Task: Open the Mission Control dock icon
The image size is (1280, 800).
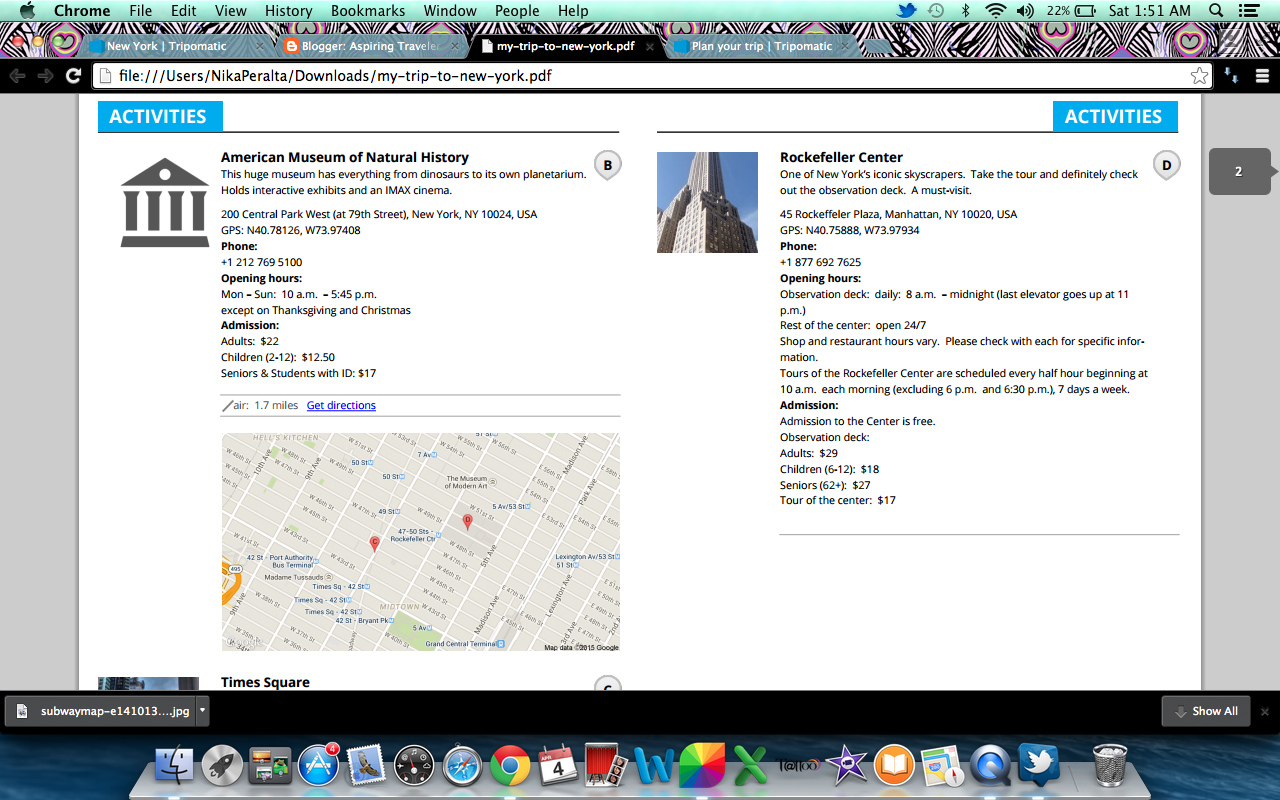Action: [270, 766]
